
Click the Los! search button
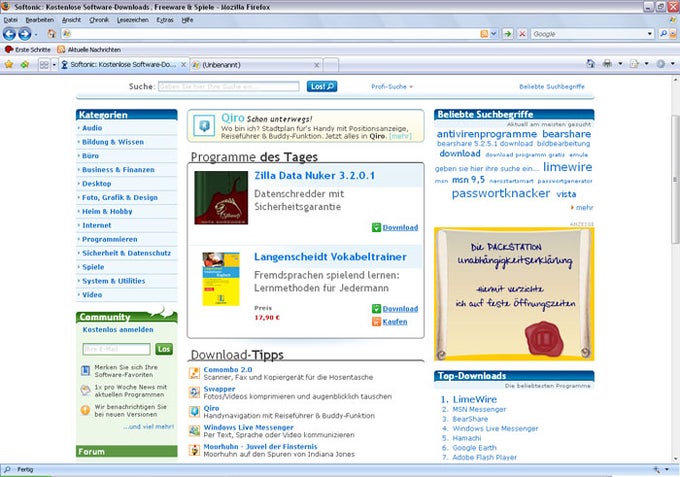322,86
